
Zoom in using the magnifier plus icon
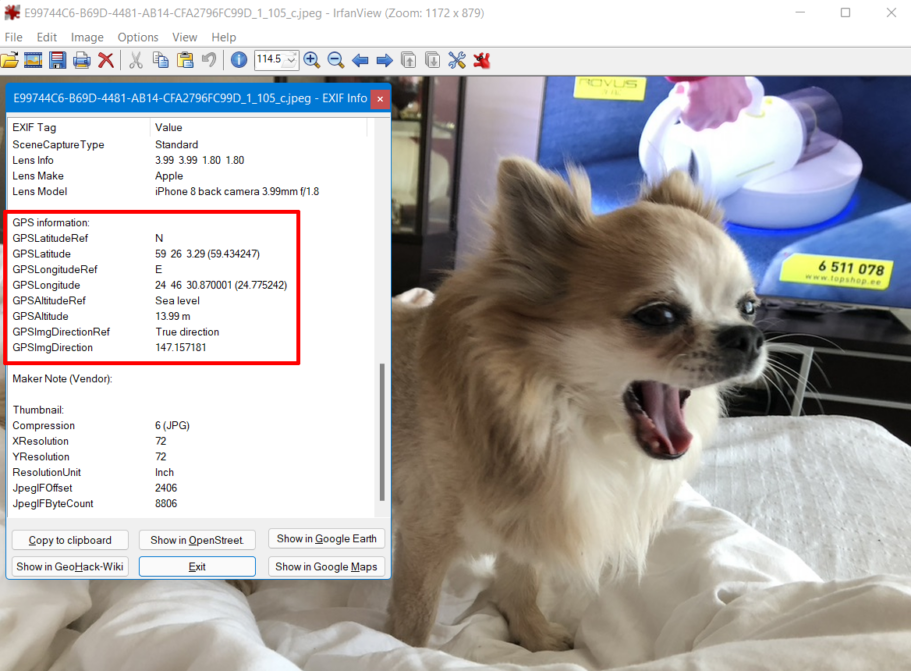312,60
